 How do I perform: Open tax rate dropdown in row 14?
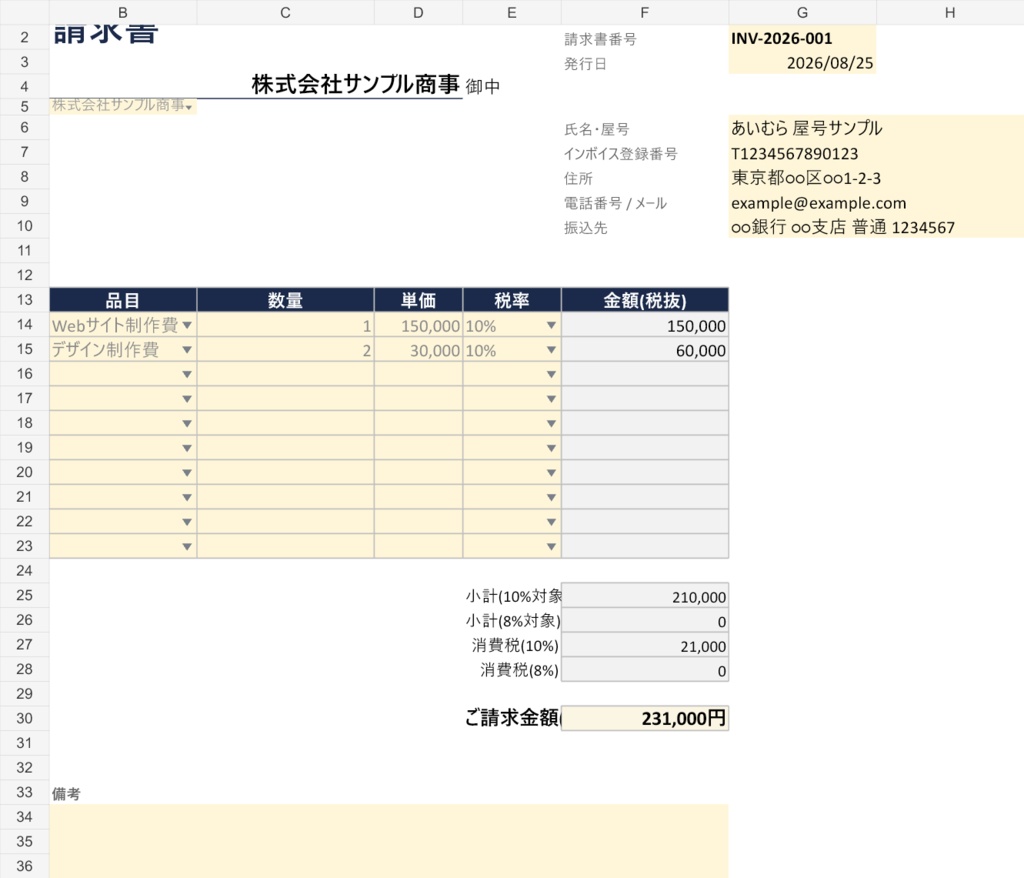click(551, 325)
